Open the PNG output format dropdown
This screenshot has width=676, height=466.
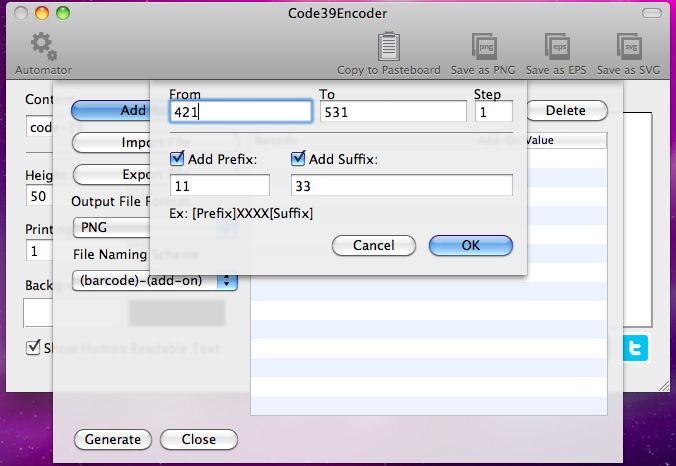click(111, 227)
